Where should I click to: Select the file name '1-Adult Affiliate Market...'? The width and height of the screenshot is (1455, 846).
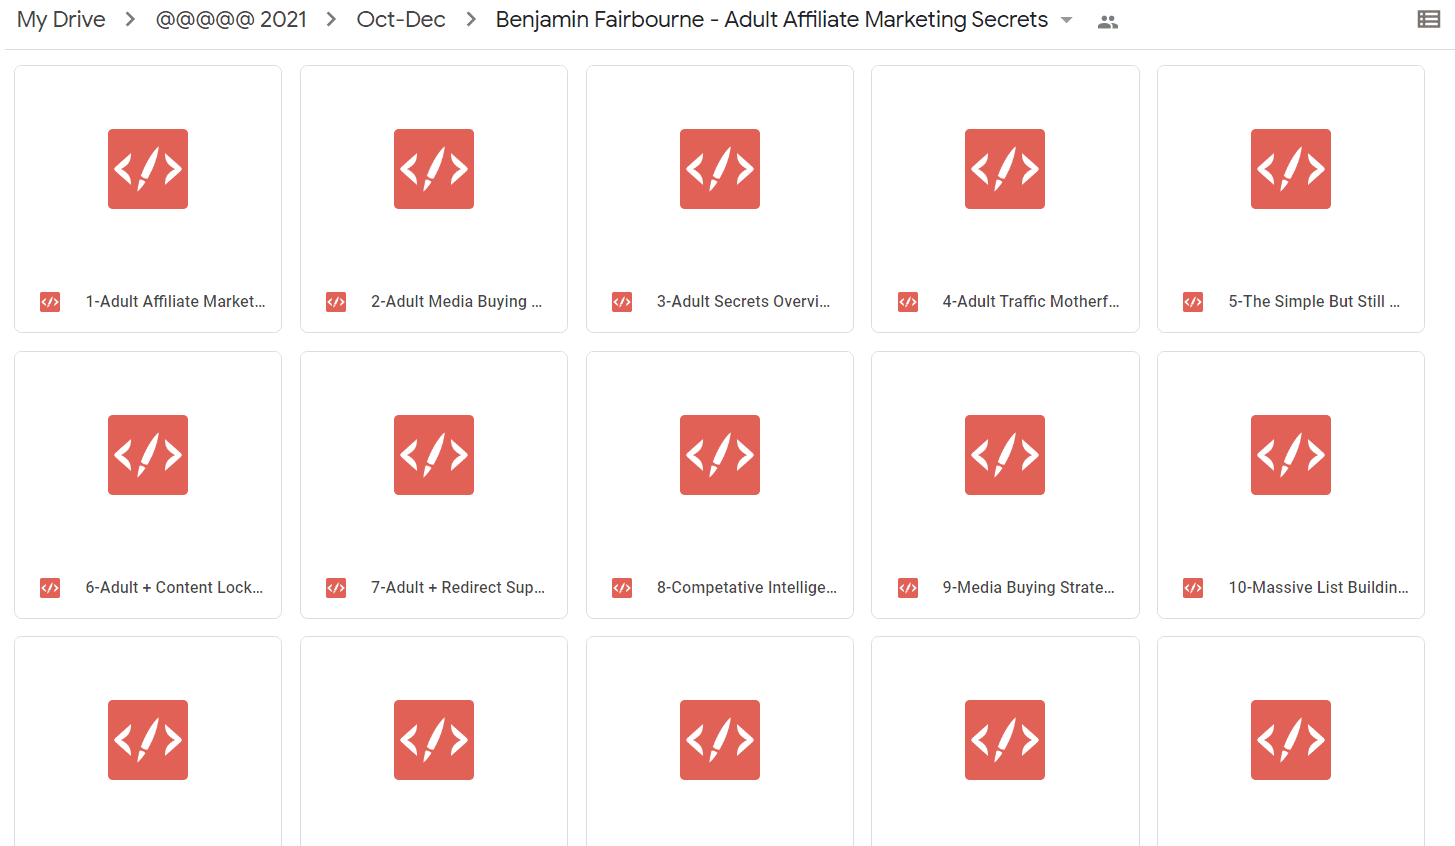click(x=176, y=301)
